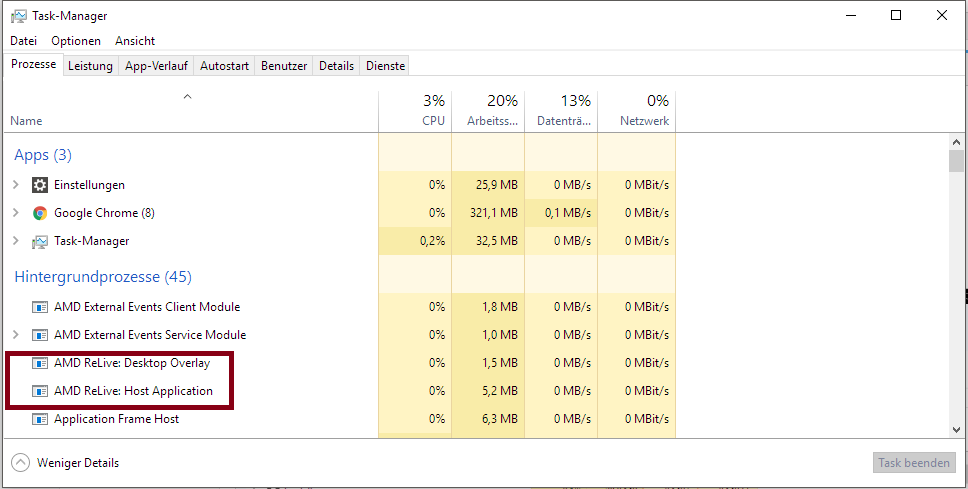Sort processes by CPU column
Screen dimensions: 968x489
click(x=415, y=110)
